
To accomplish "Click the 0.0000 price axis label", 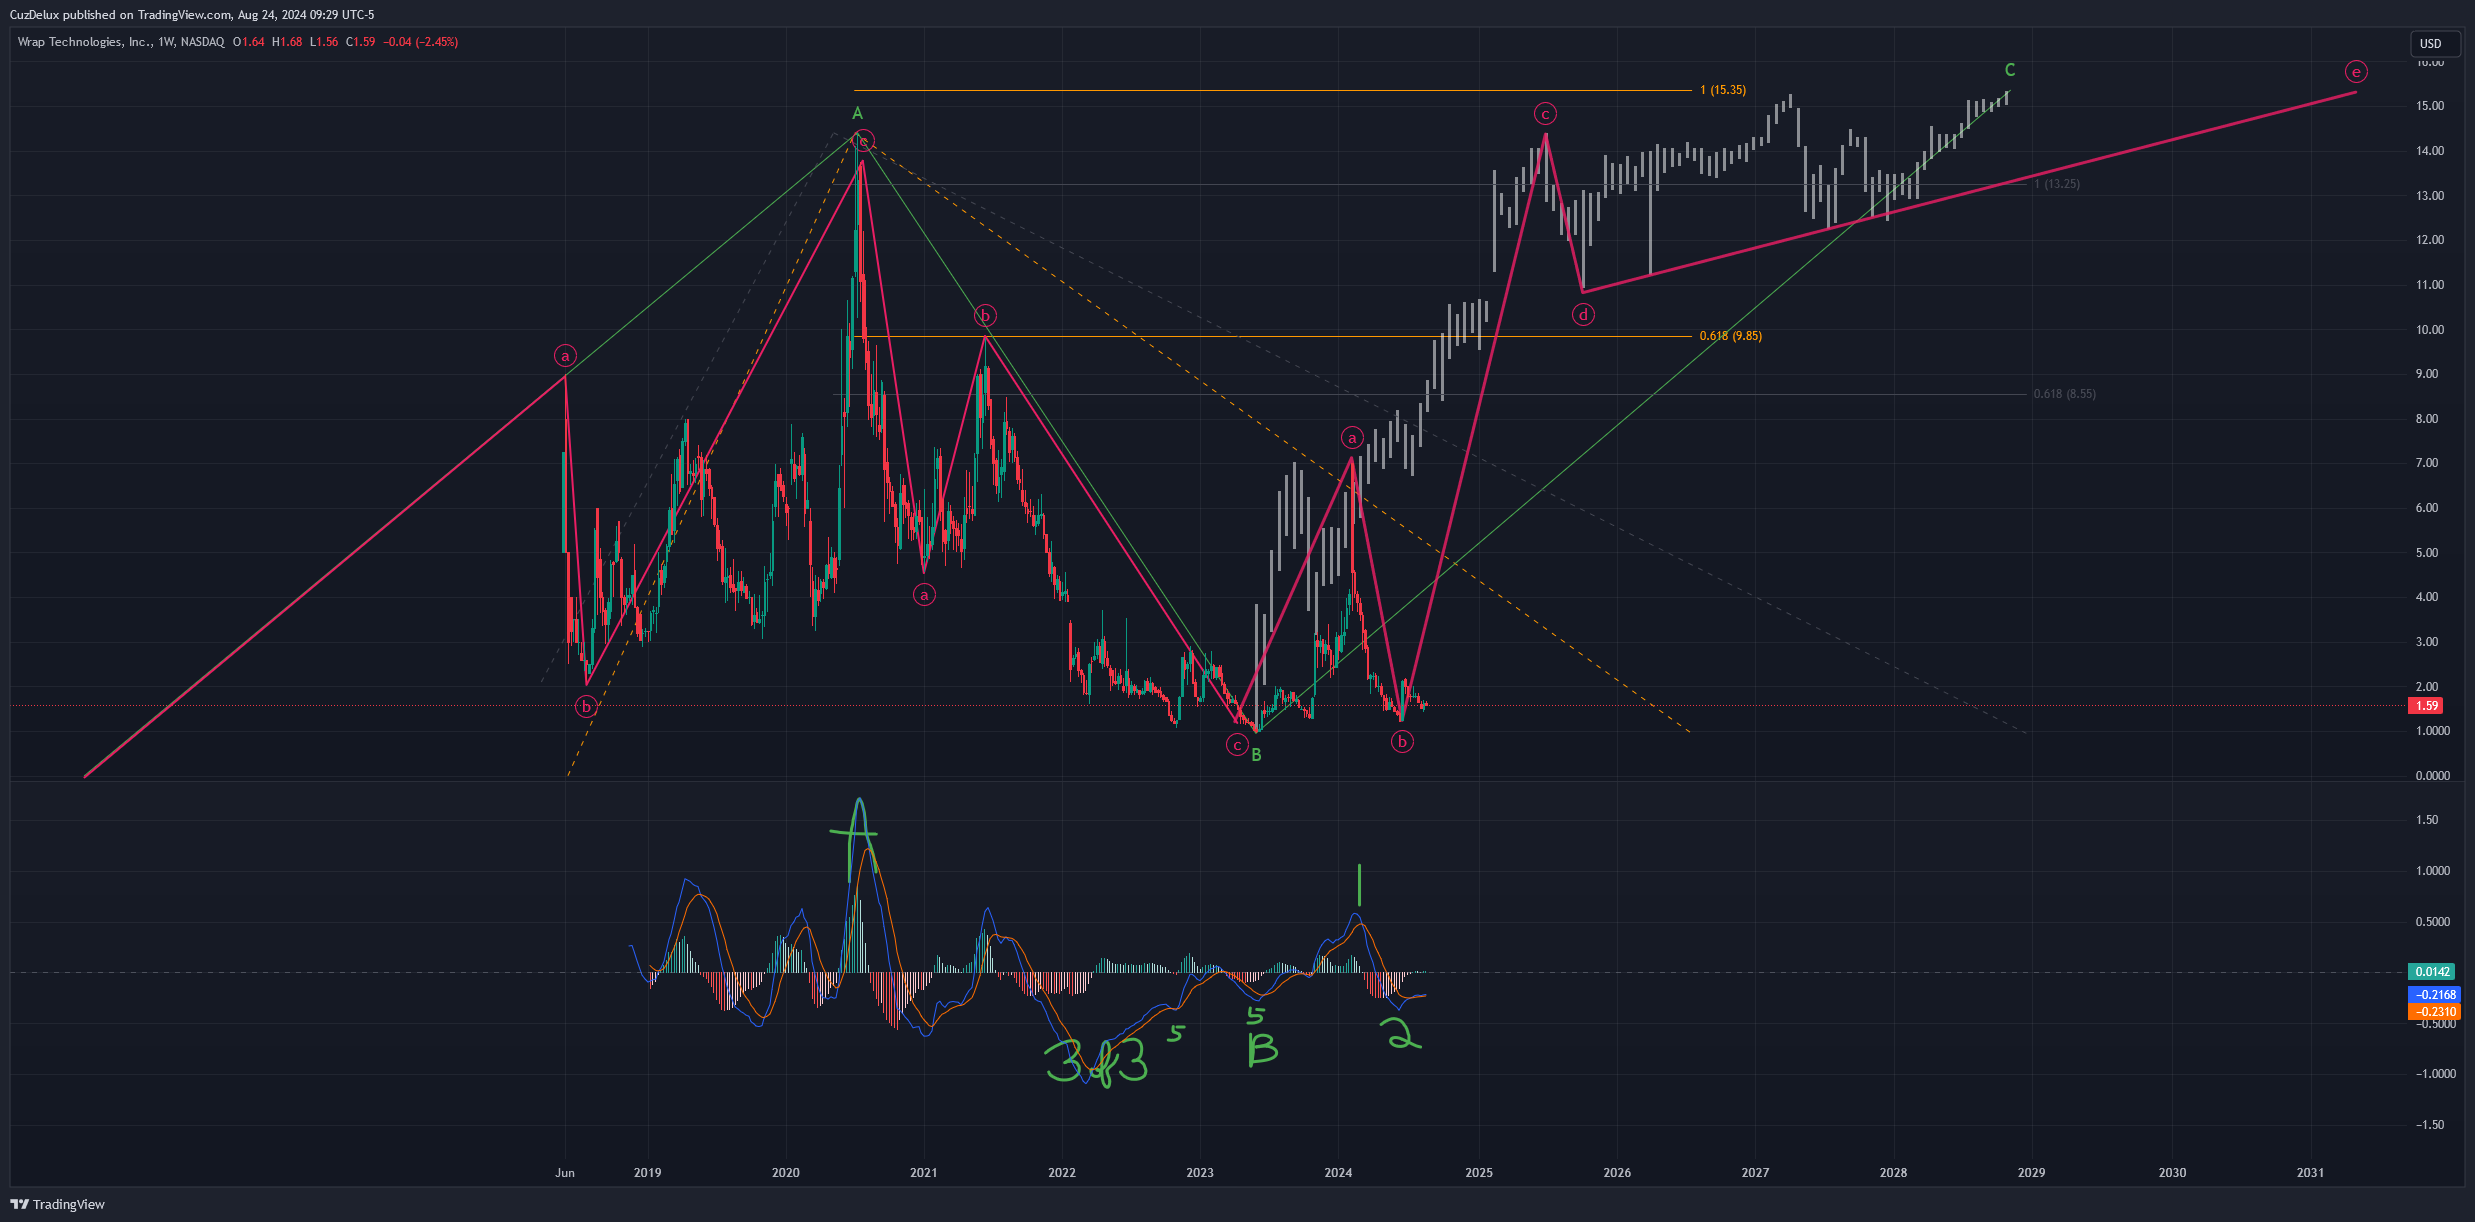I will click(2433, 776).
